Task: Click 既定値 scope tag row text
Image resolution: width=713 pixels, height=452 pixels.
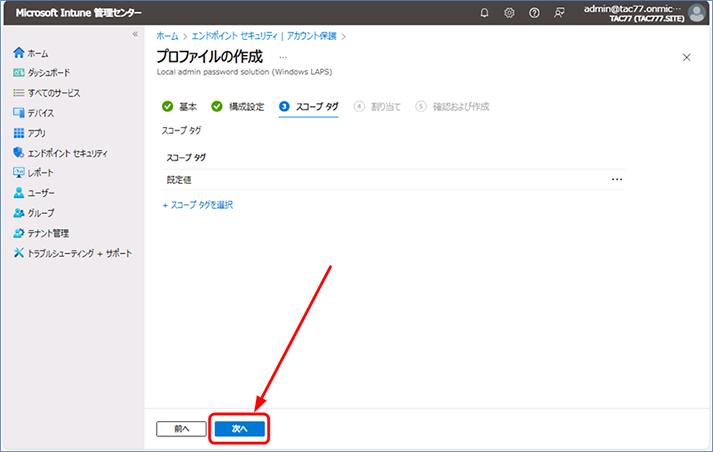Action: tap(179, 180)
